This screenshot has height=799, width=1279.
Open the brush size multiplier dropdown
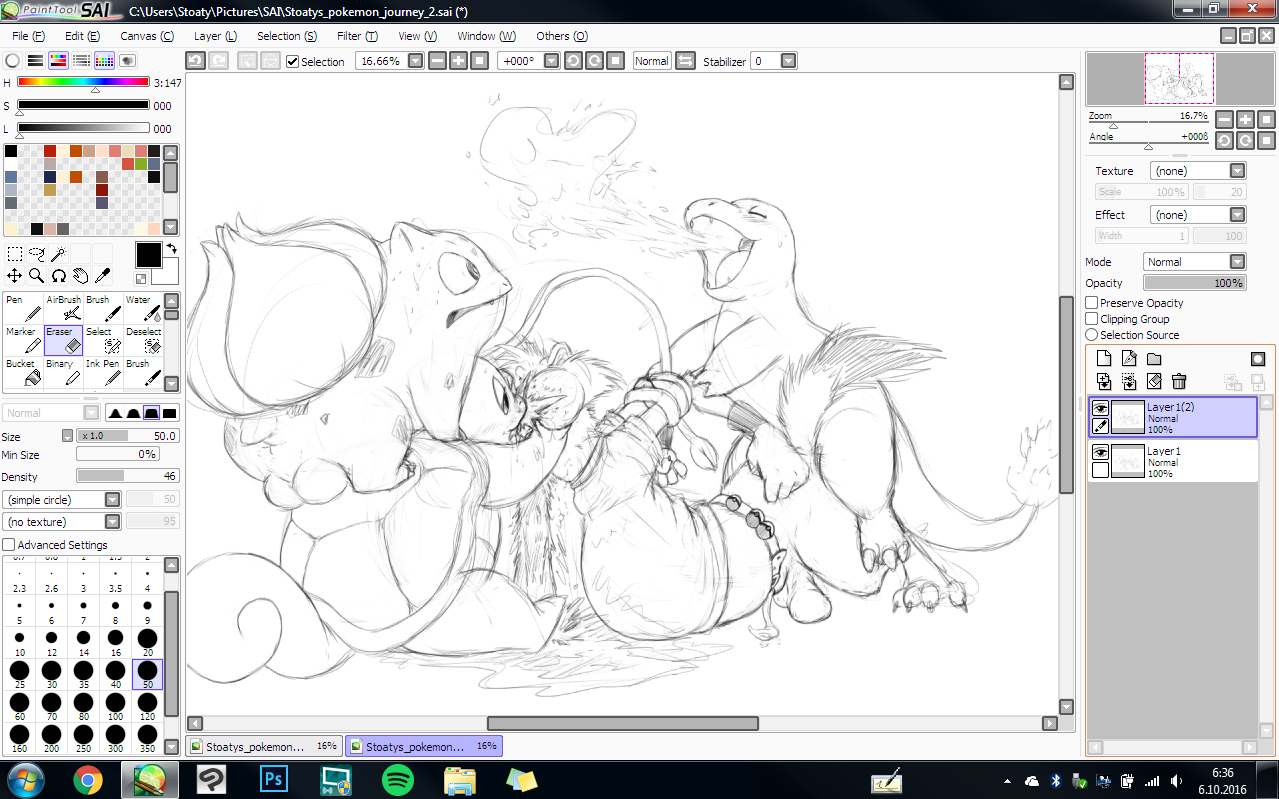68,436
